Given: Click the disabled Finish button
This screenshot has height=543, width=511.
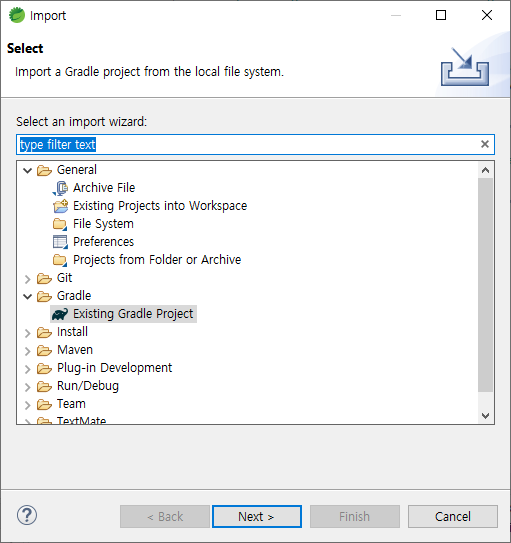Looking at the screenshot, I should 355,516.
